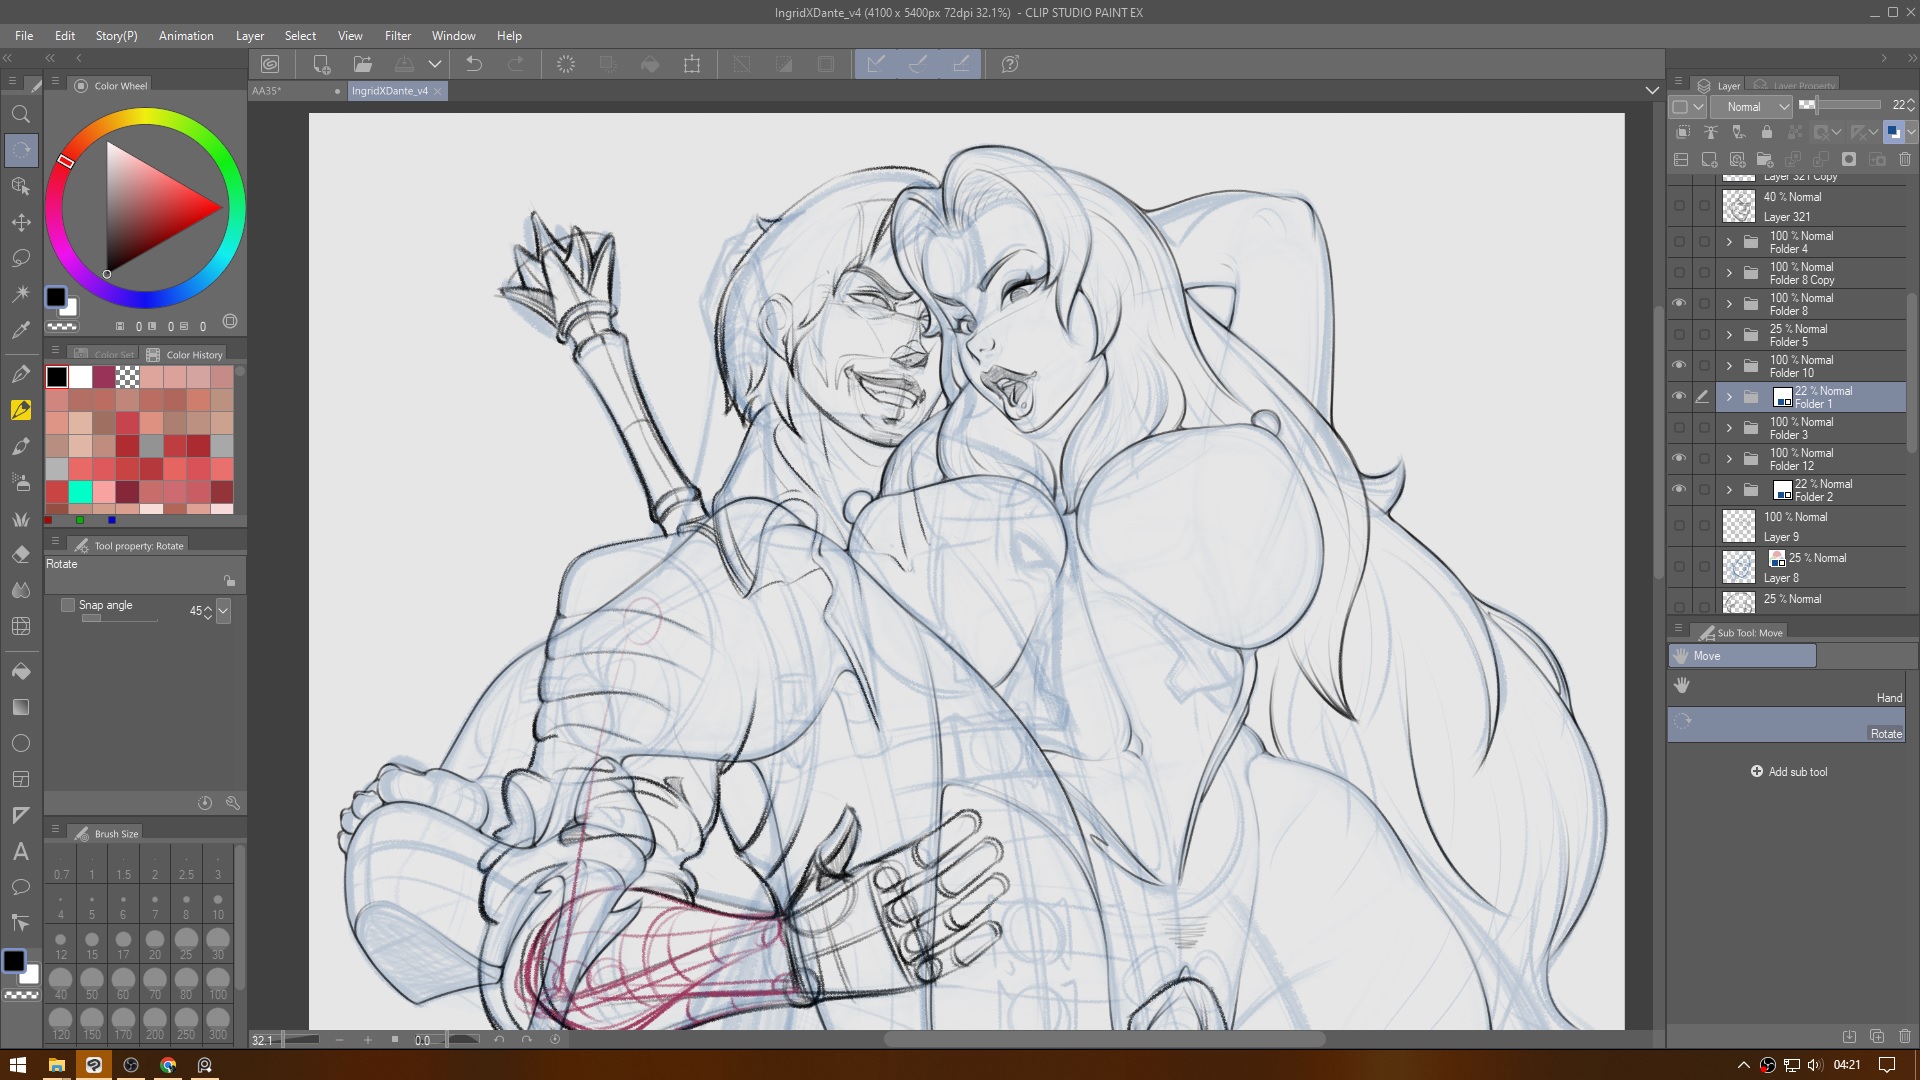Create a new canvas from command bar
Viewport: 1920px width, 1080px height.
click(321, 64)
